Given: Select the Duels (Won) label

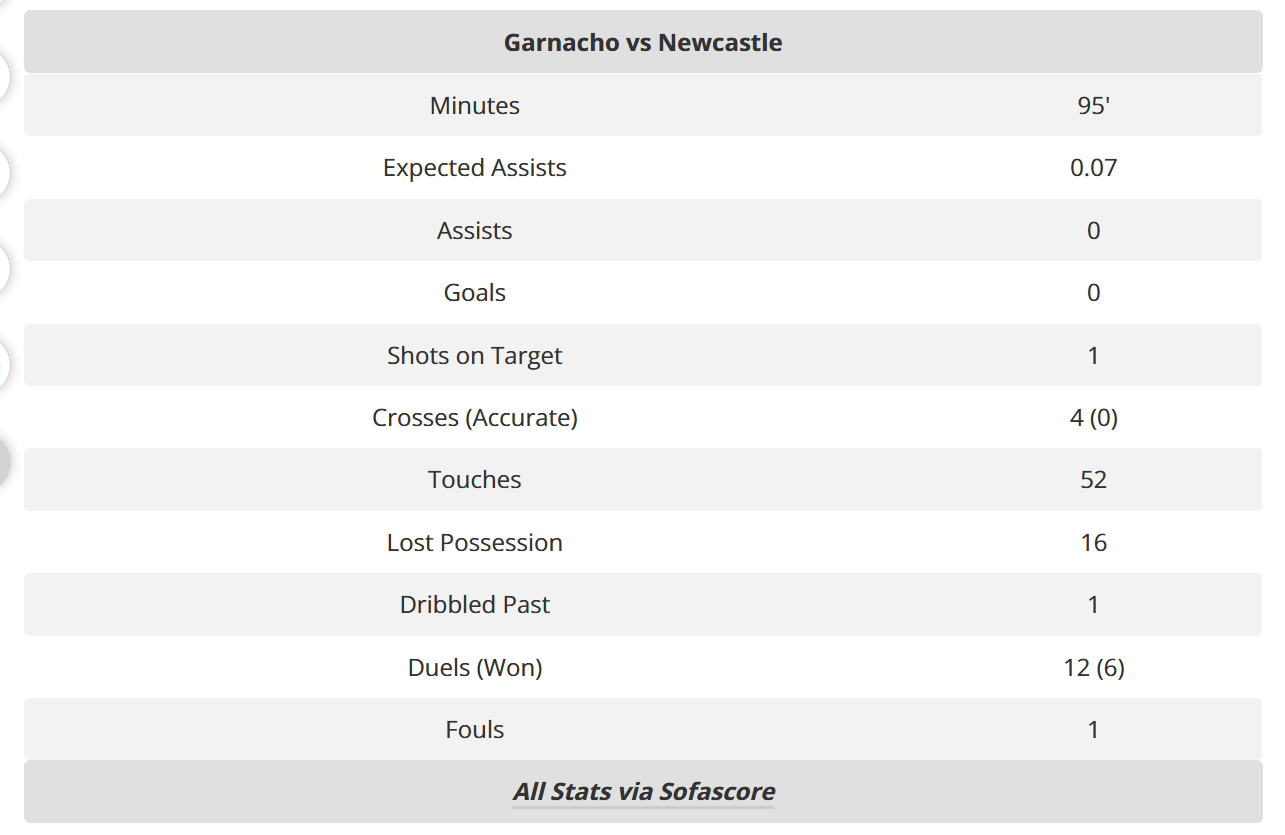Looking at the screenshot, I should click(x=475, y=668).
